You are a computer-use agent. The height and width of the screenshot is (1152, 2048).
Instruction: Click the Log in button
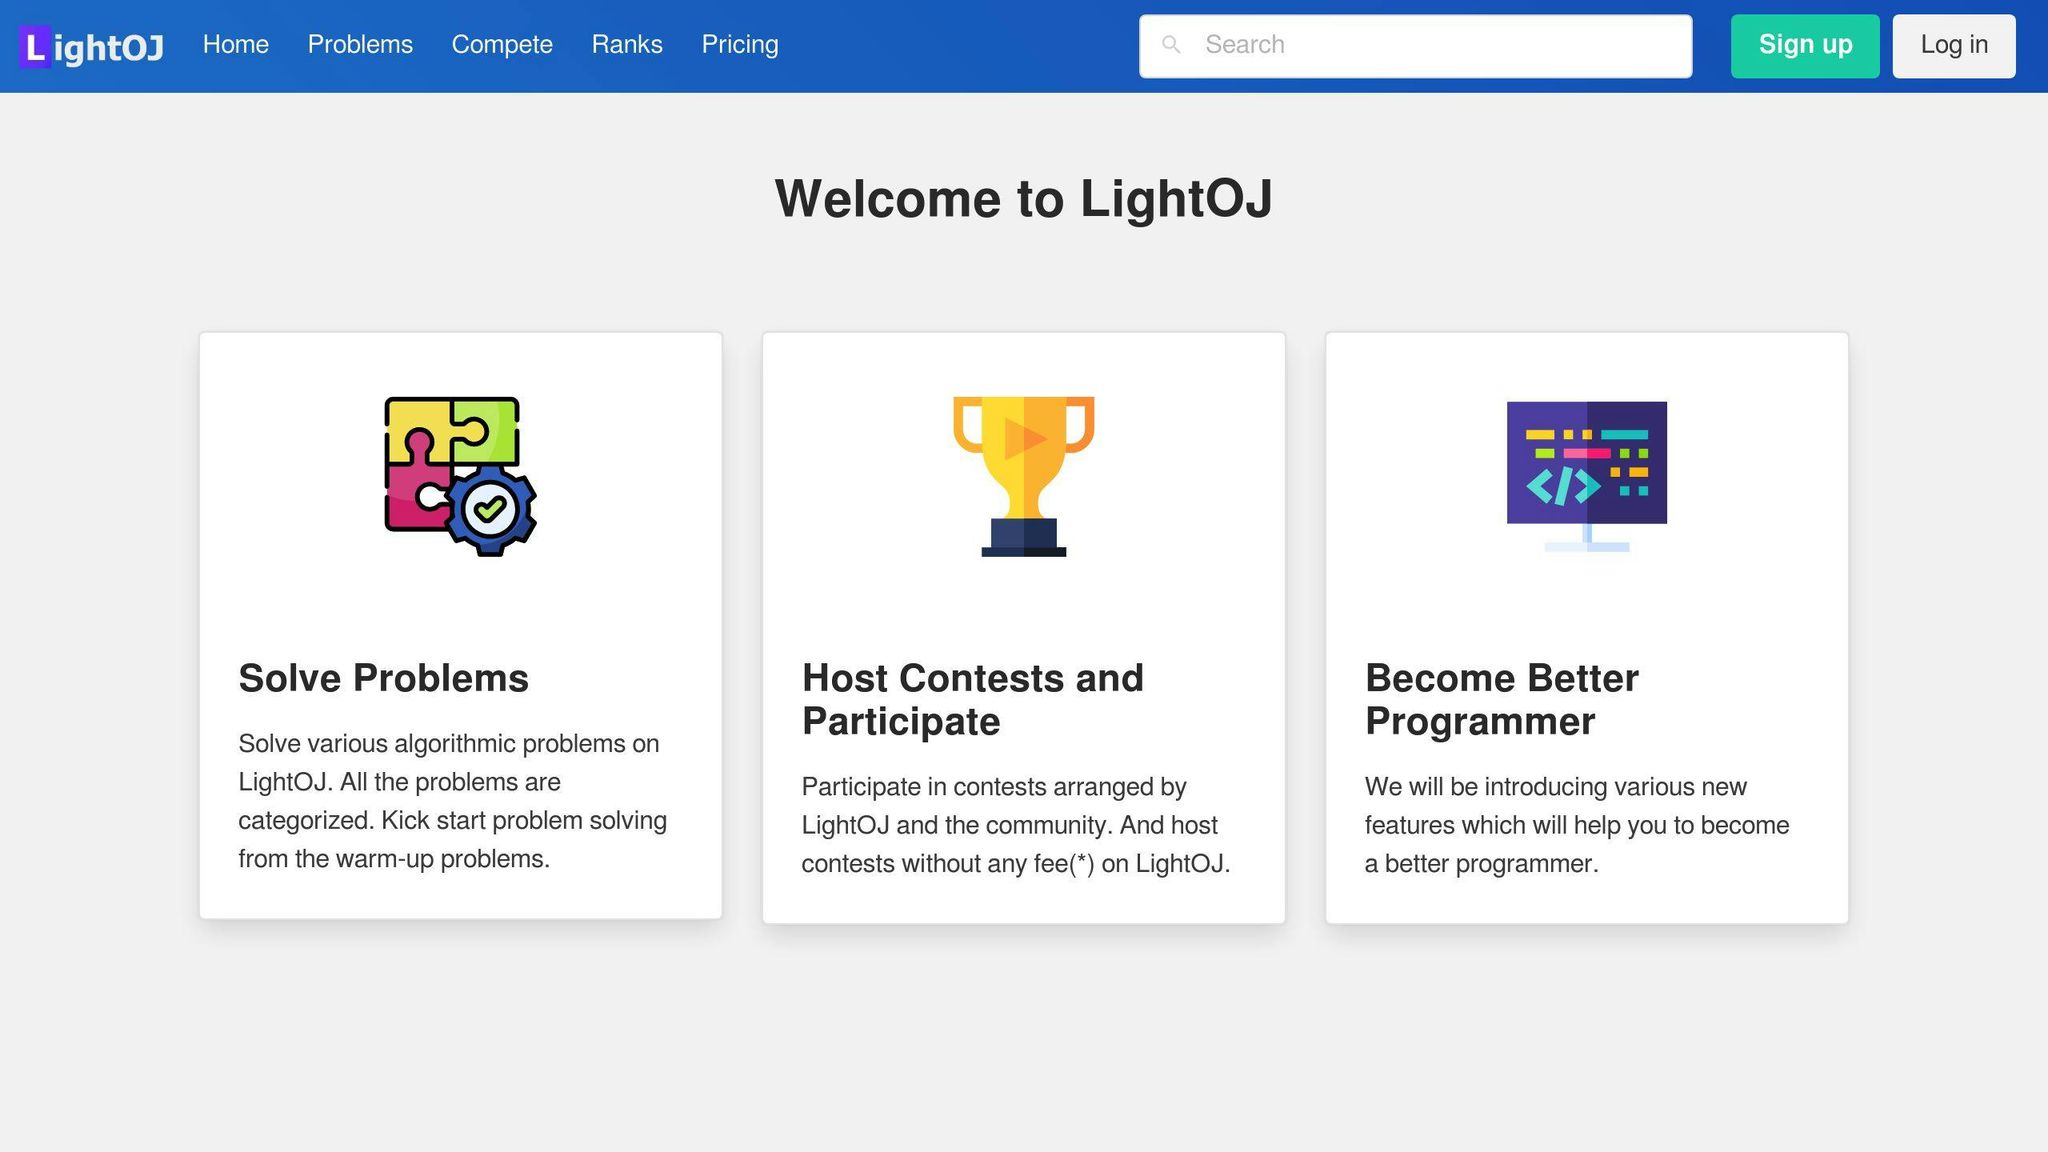(1953, 45)
